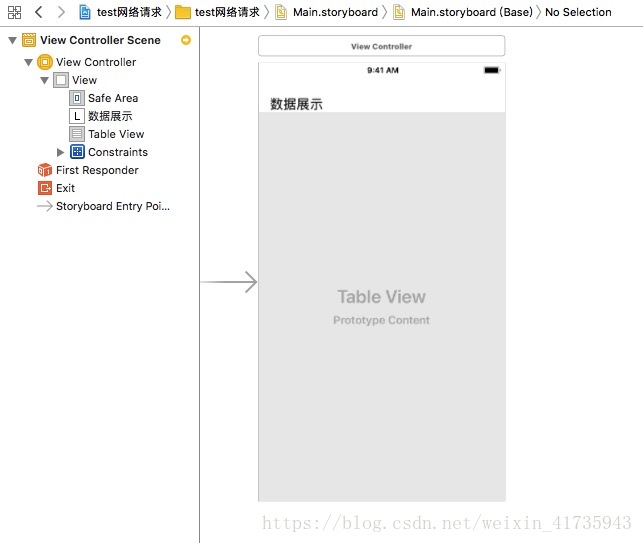Click the battery indicator in status bar
This screenshot has height=543, width=643.
pyautogui.click(x=492, y=70)
